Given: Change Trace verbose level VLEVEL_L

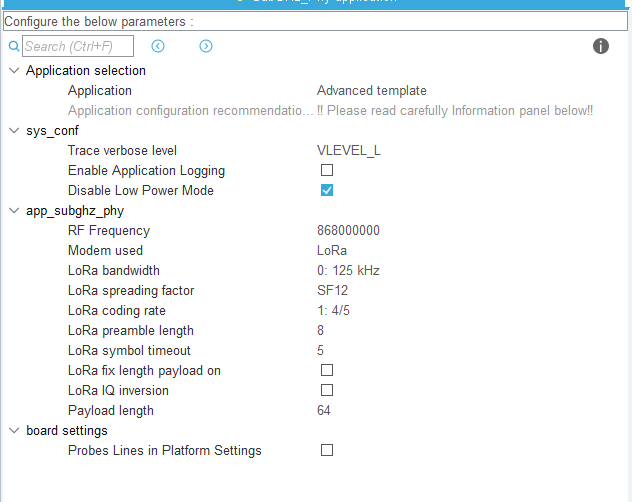Looking at the screenshot, I should 349,150.
